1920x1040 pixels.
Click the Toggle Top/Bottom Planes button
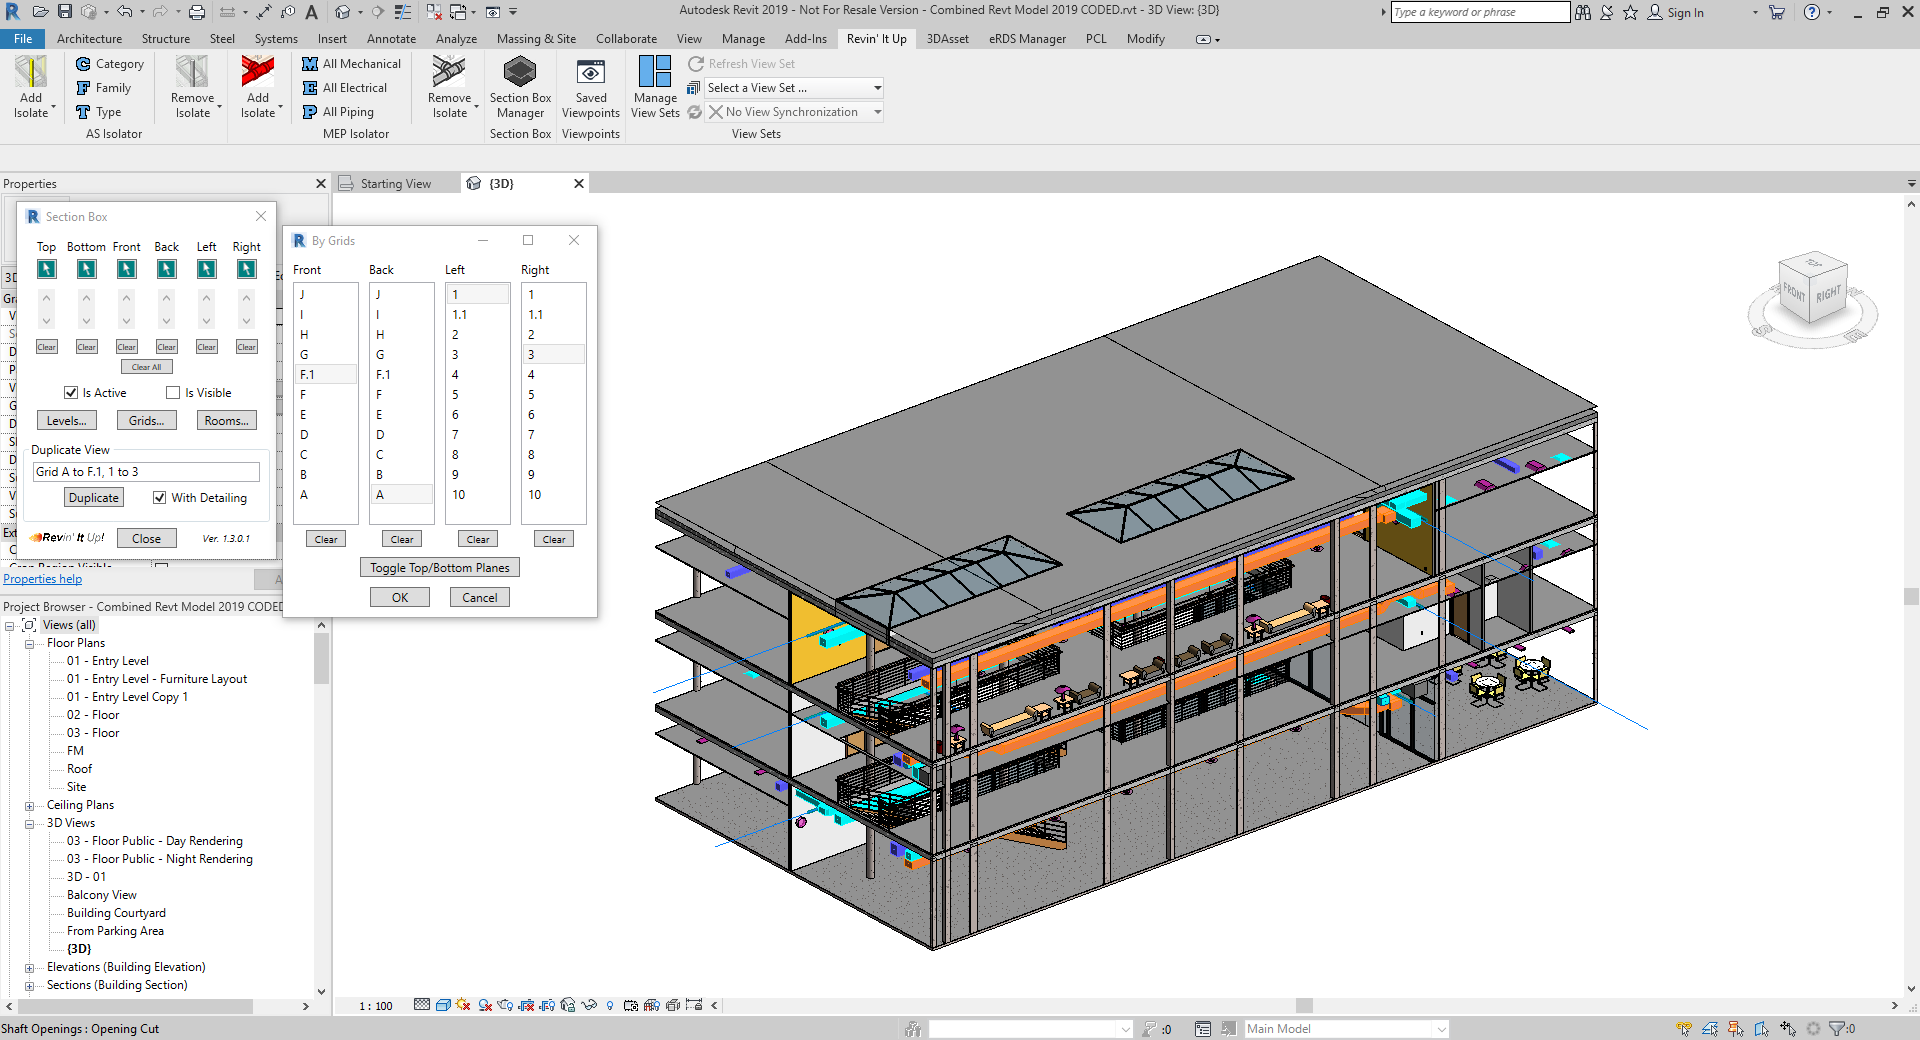439,568
